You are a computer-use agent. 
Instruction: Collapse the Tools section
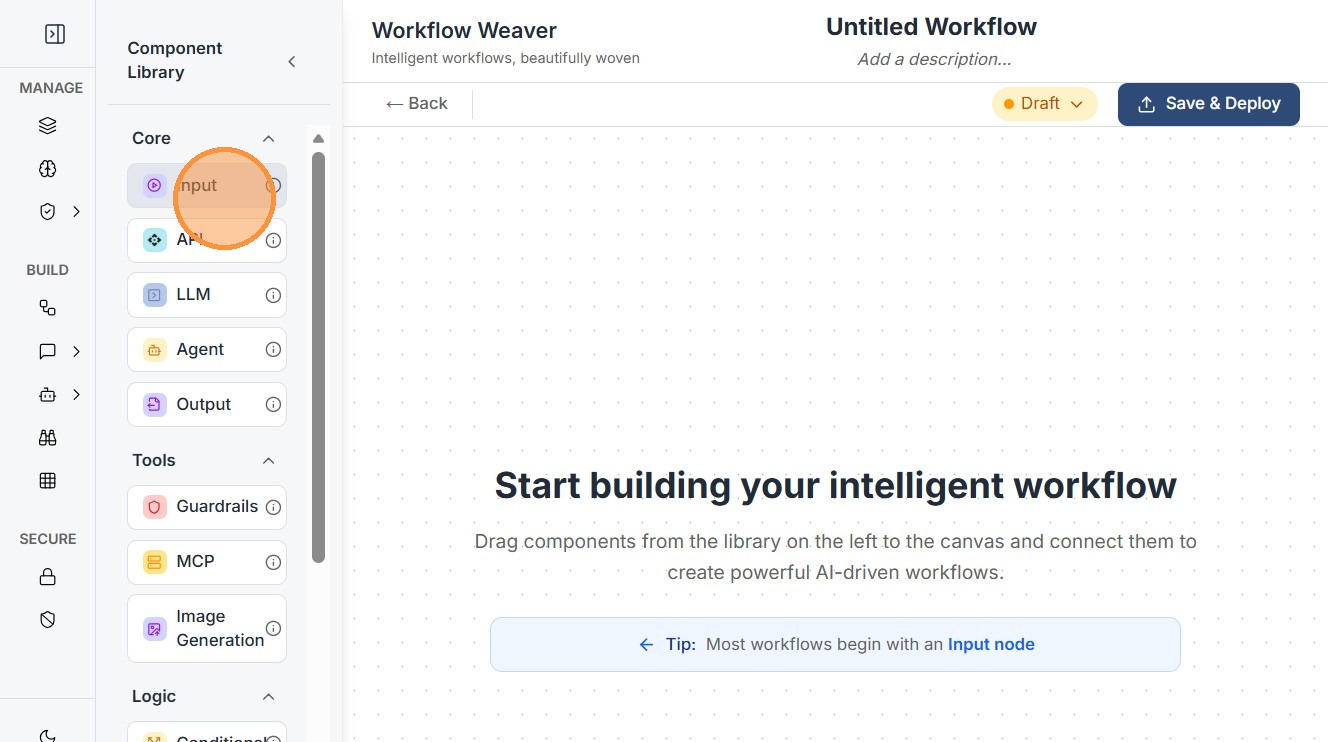coord(268,461)
